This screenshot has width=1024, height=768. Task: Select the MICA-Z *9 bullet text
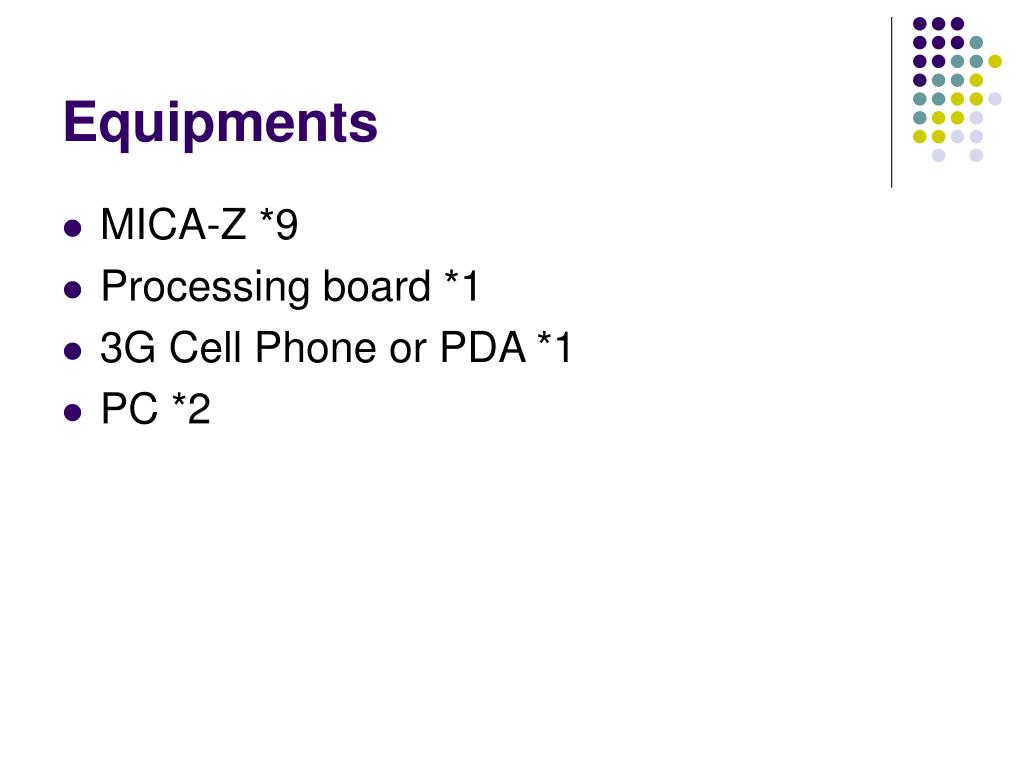tap(199, 225)
